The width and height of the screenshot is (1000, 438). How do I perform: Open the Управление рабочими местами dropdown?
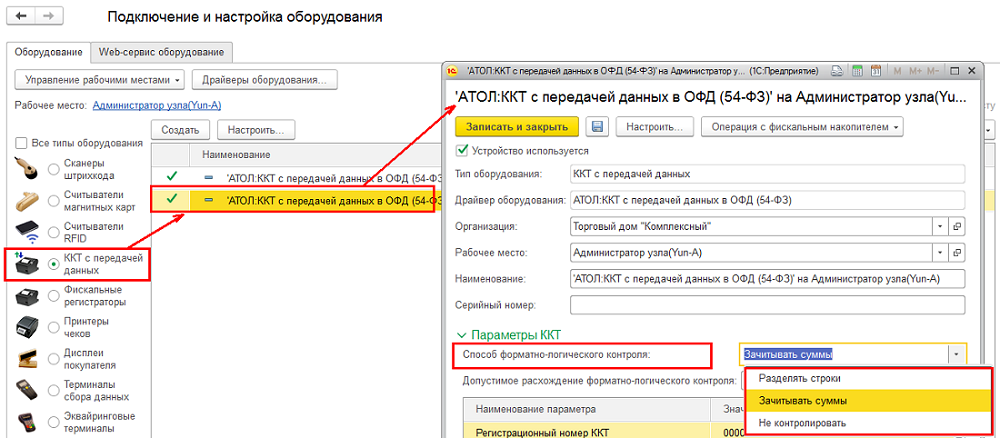(x=99, y=80)
